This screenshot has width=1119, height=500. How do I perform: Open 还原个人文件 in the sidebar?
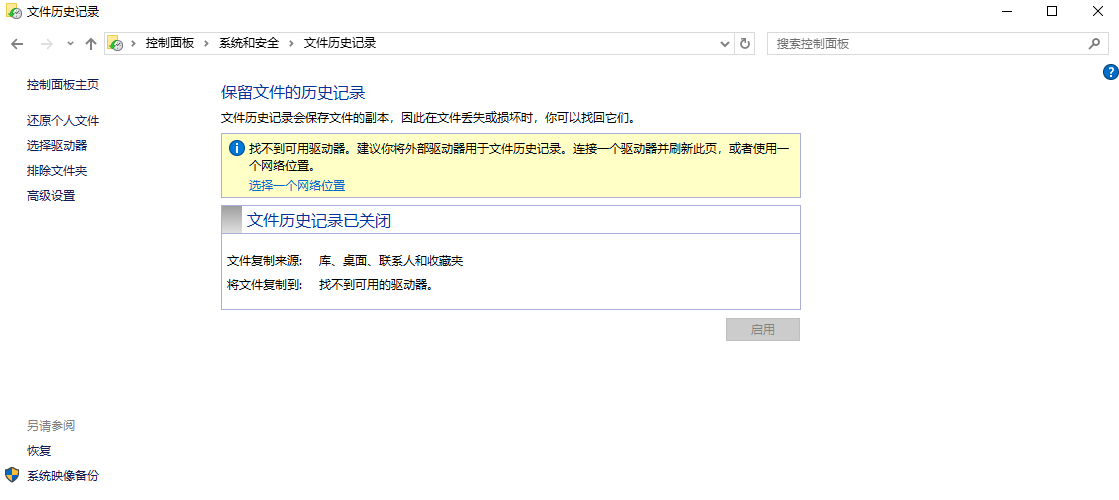pos(63,121)
